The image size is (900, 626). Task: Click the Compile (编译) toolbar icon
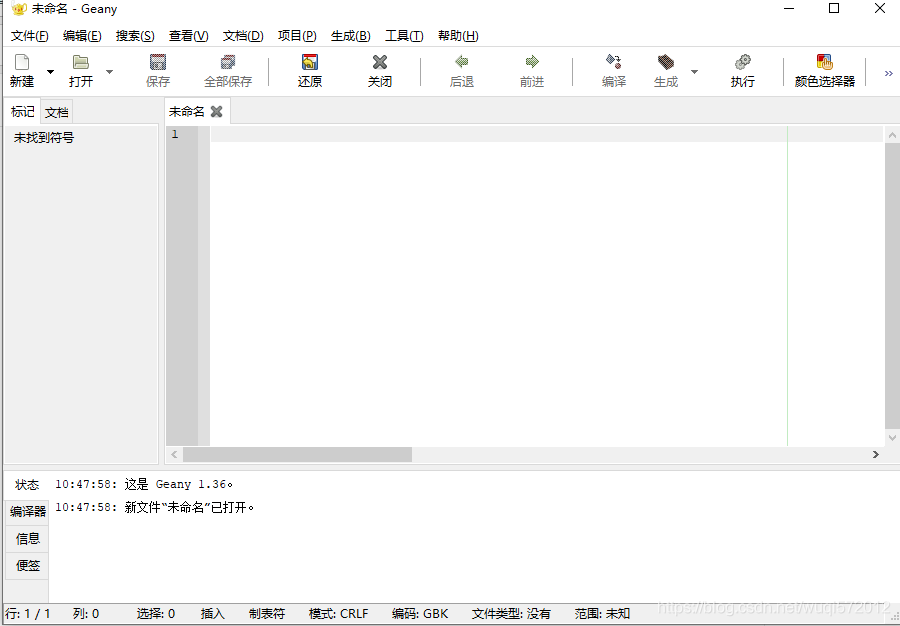[614, 61]
